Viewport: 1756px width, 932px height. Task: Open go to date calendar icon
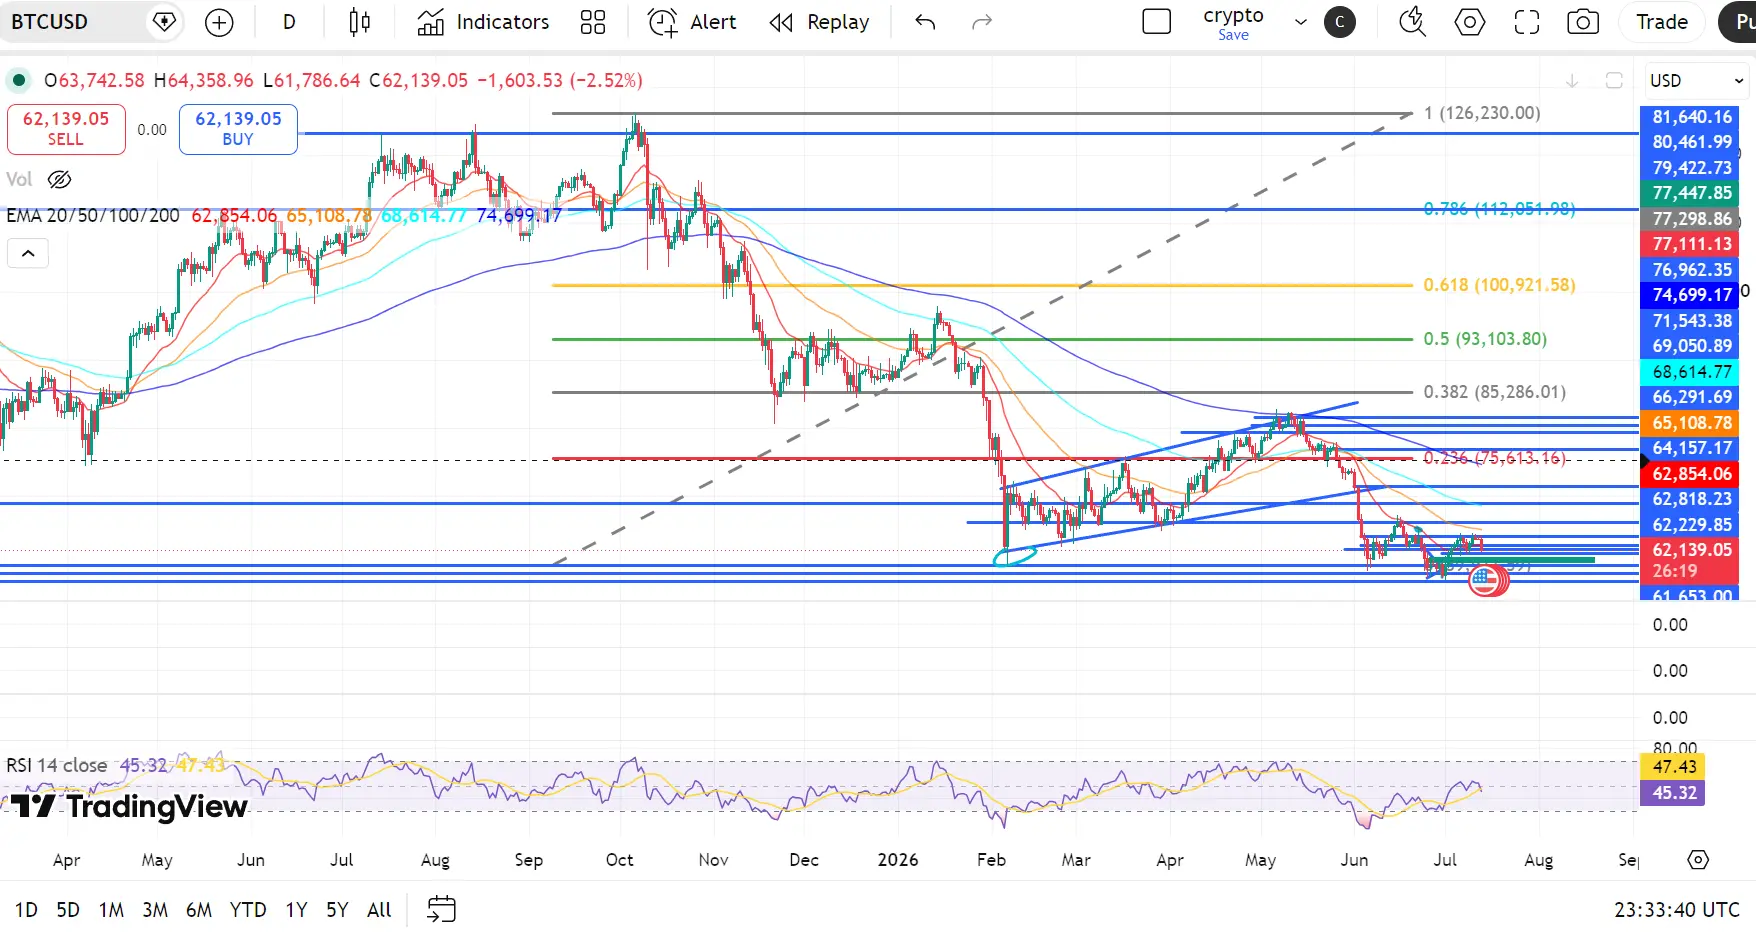point(441,909)
